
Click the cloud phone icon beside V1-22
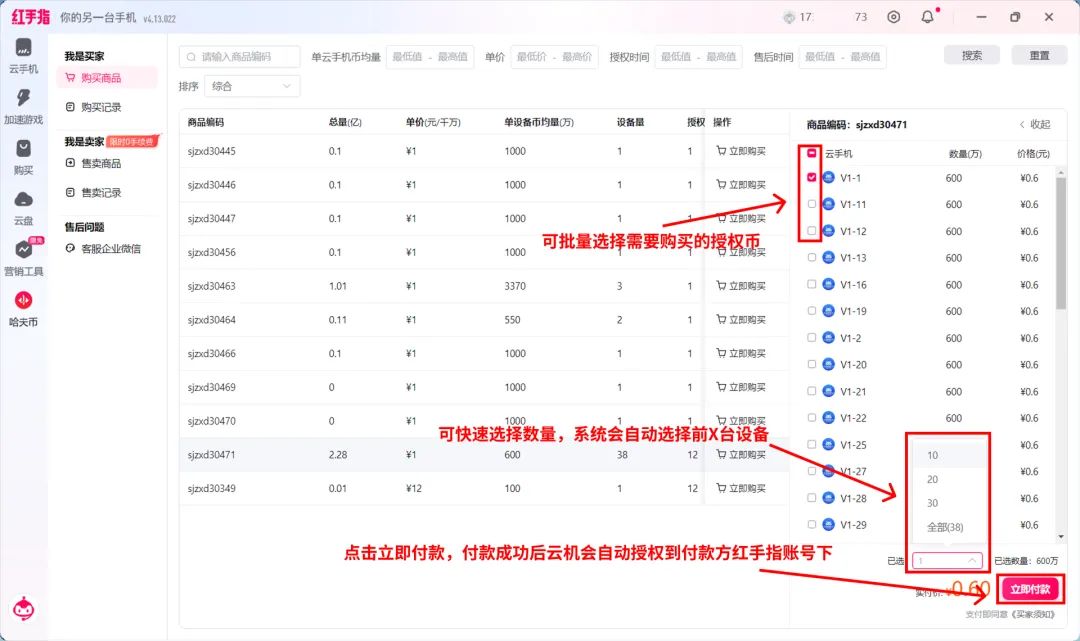(829, 418)
